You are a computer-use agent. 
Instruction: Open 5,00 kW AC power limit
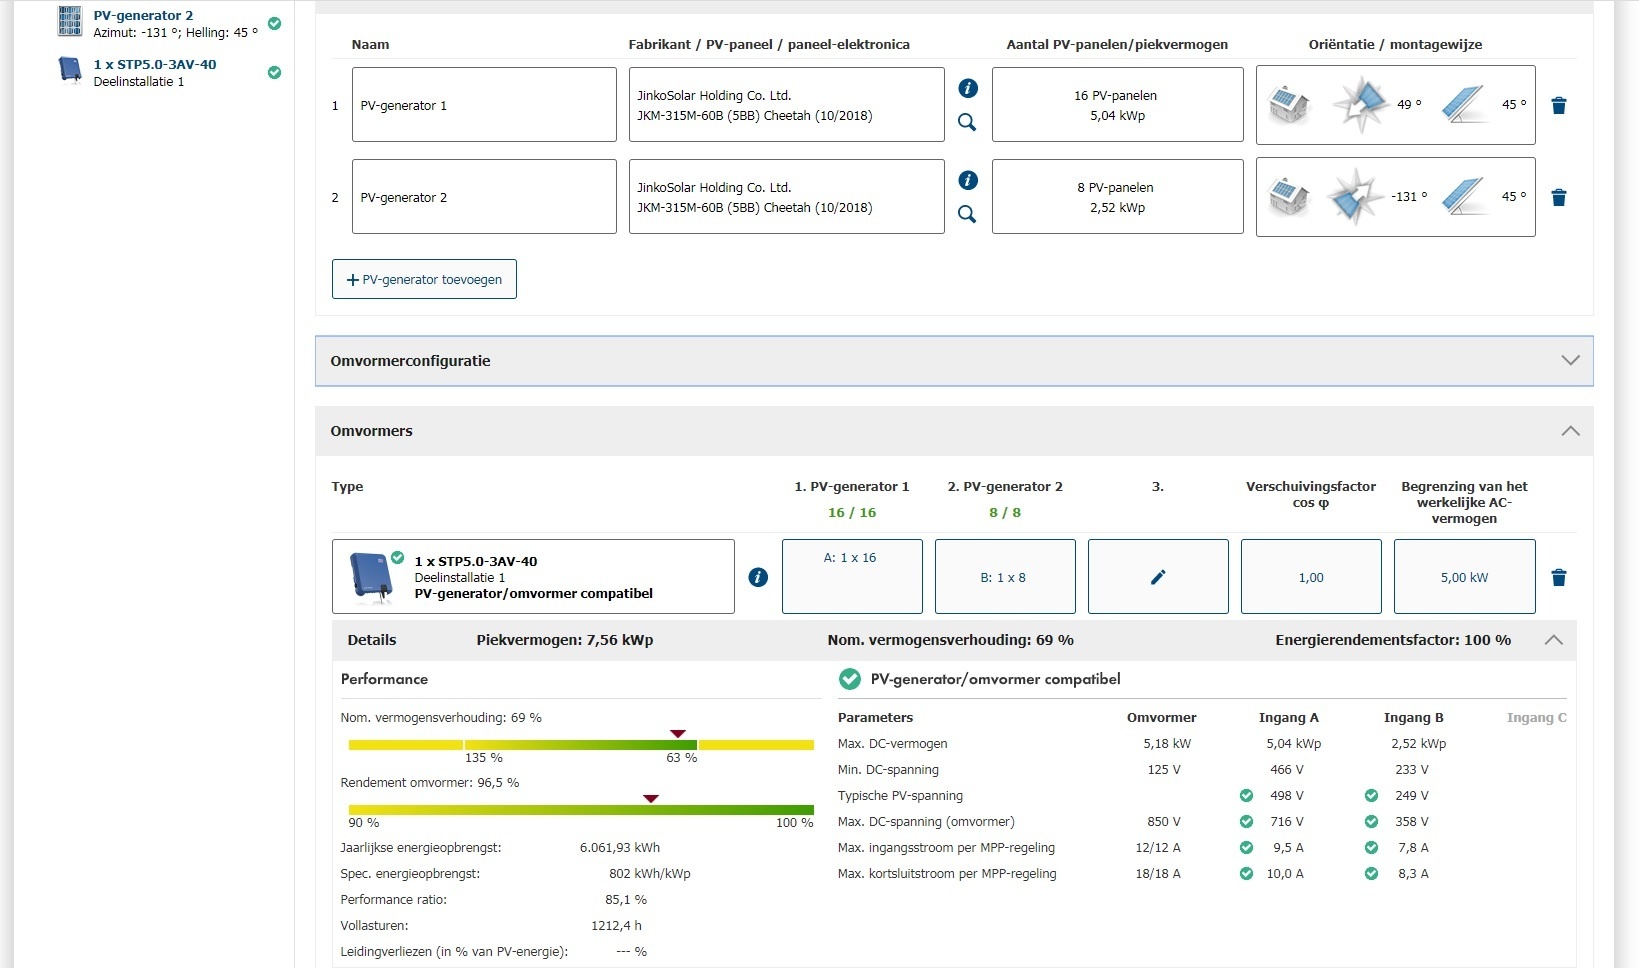click(x=1464, y=577)
